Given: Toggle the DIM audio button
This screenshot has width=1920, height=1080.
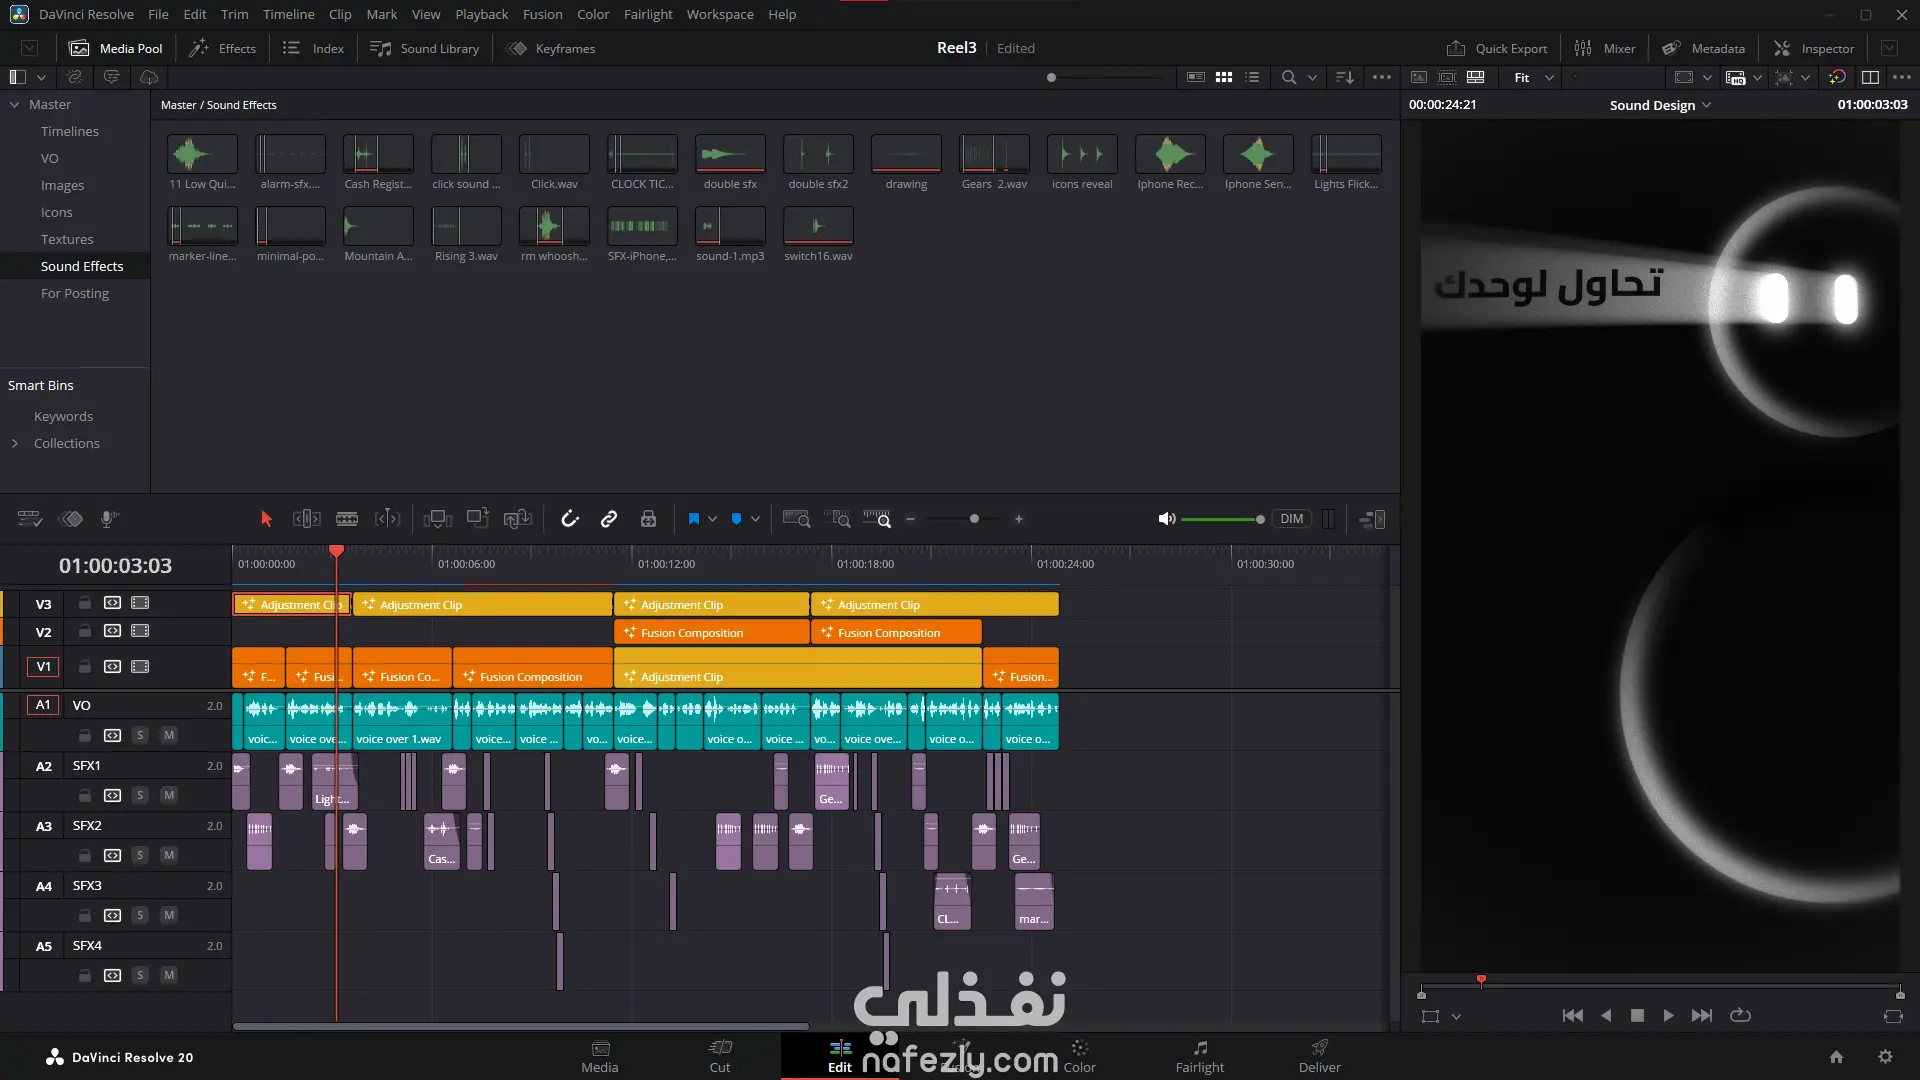Looking at the screenshot, I should tap(1291, 519).
